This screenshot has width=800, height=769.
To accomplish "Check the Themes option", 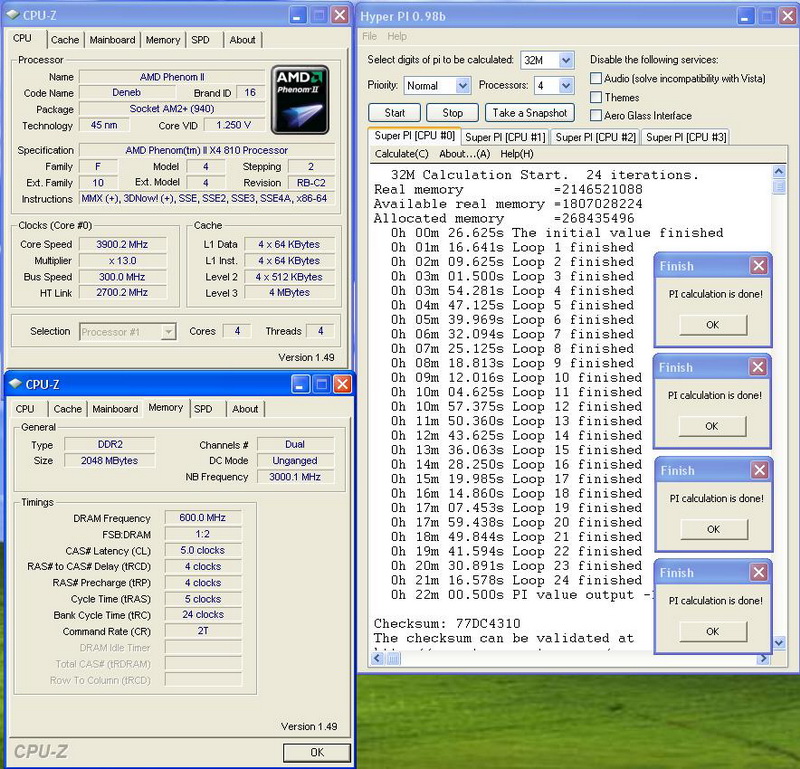I will (x=596, y=97).
